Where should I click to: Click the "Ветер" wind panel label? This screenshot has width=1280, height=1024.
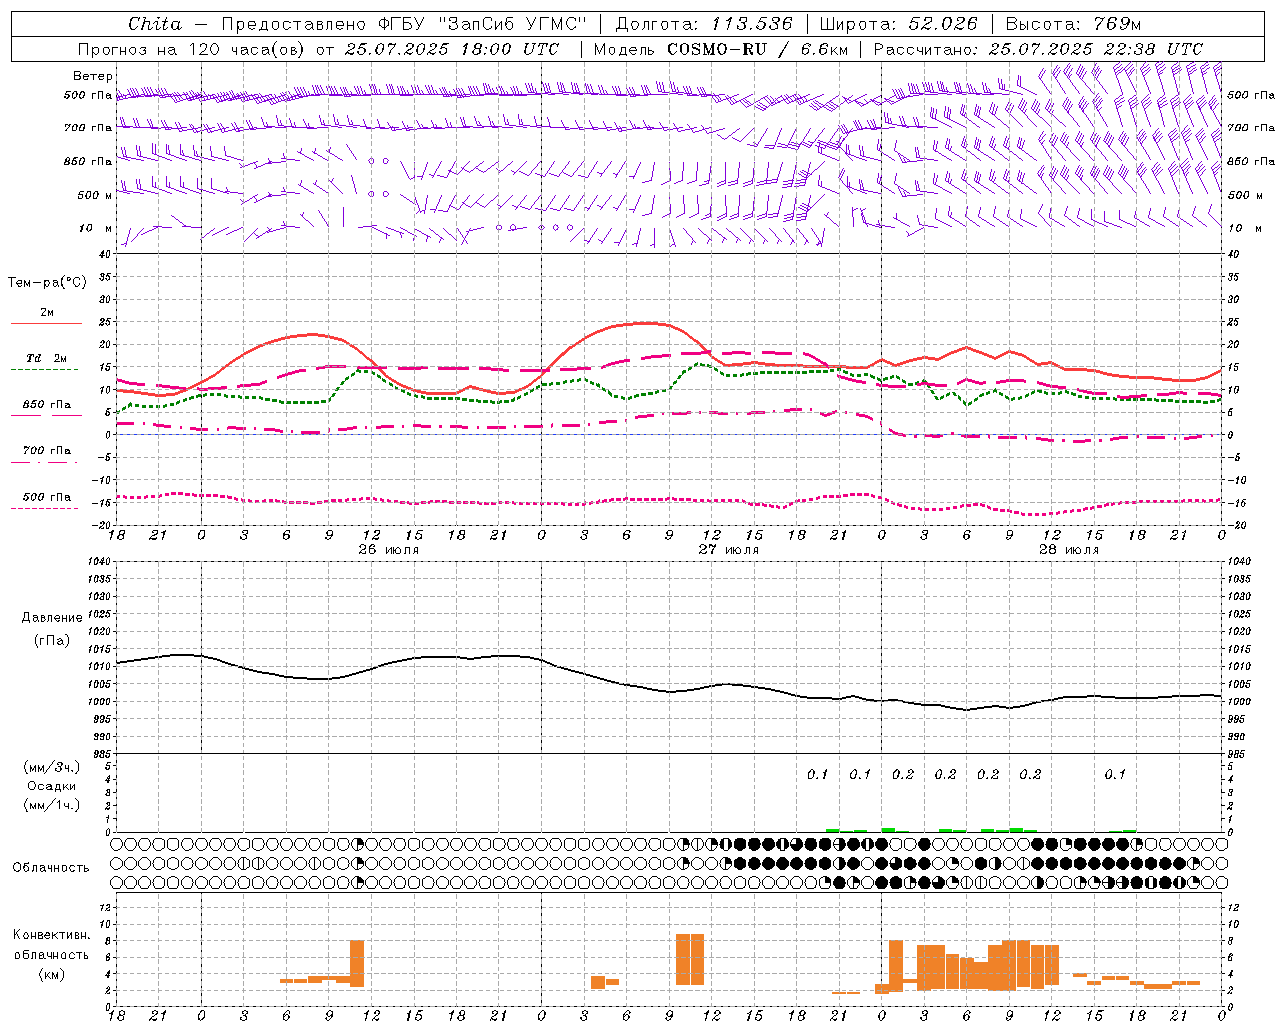[92, 76]
